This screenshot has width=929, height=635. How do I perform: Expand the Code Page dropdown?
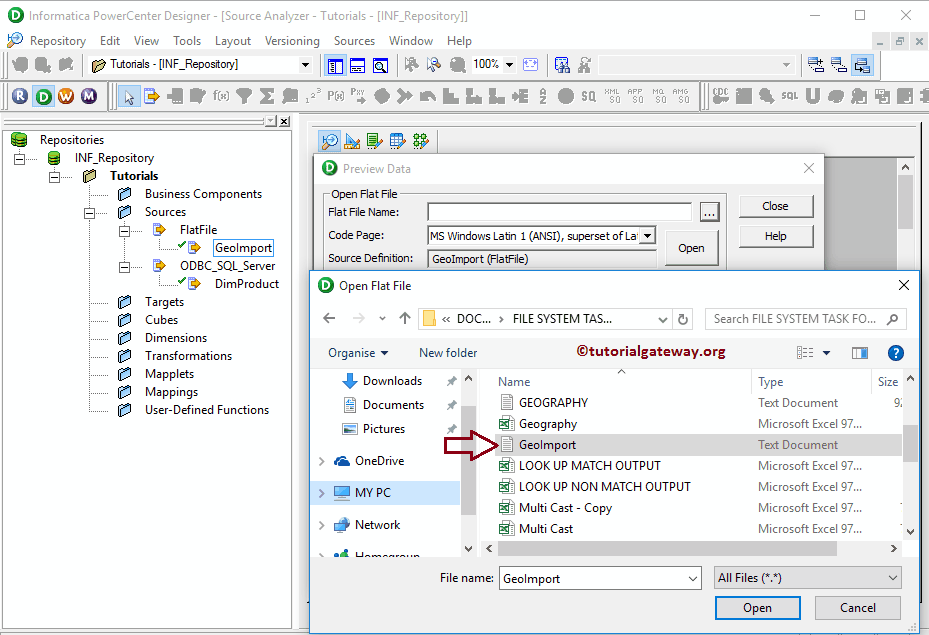pos(648,236)
